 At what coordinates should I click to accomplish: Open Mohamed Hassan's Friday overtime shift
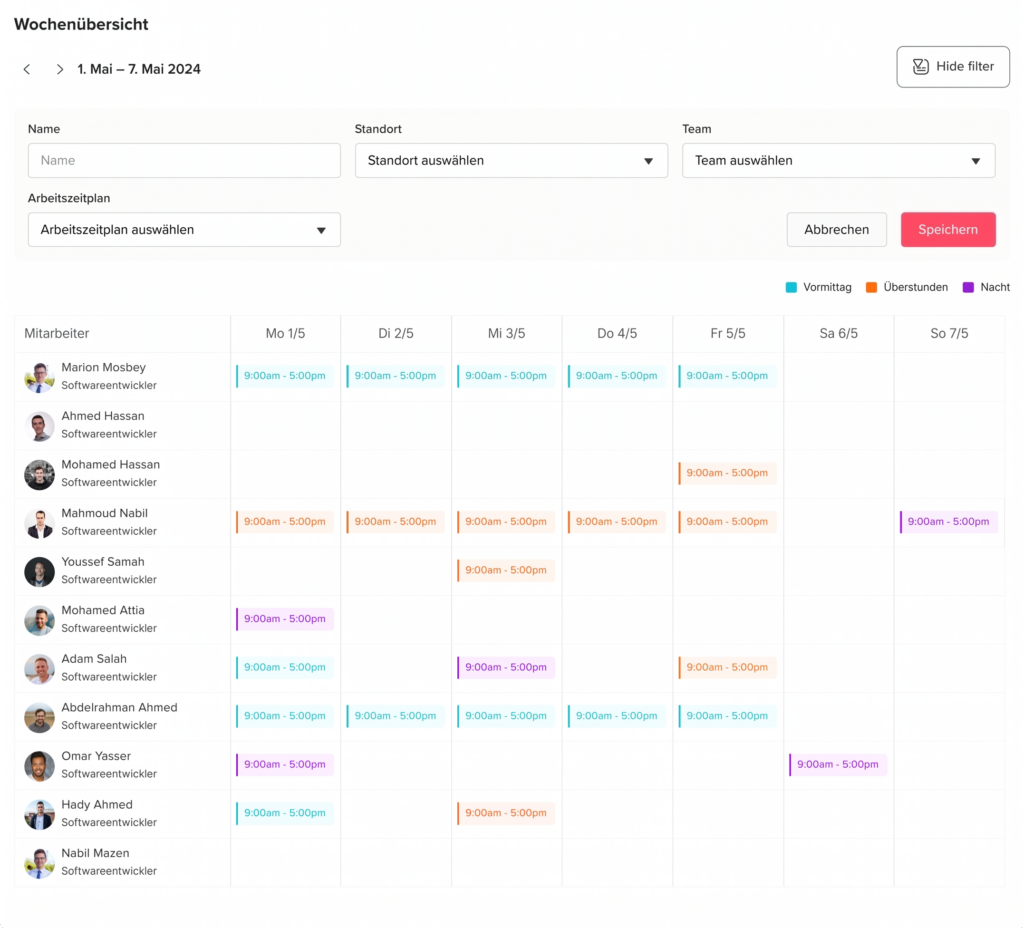727,473
